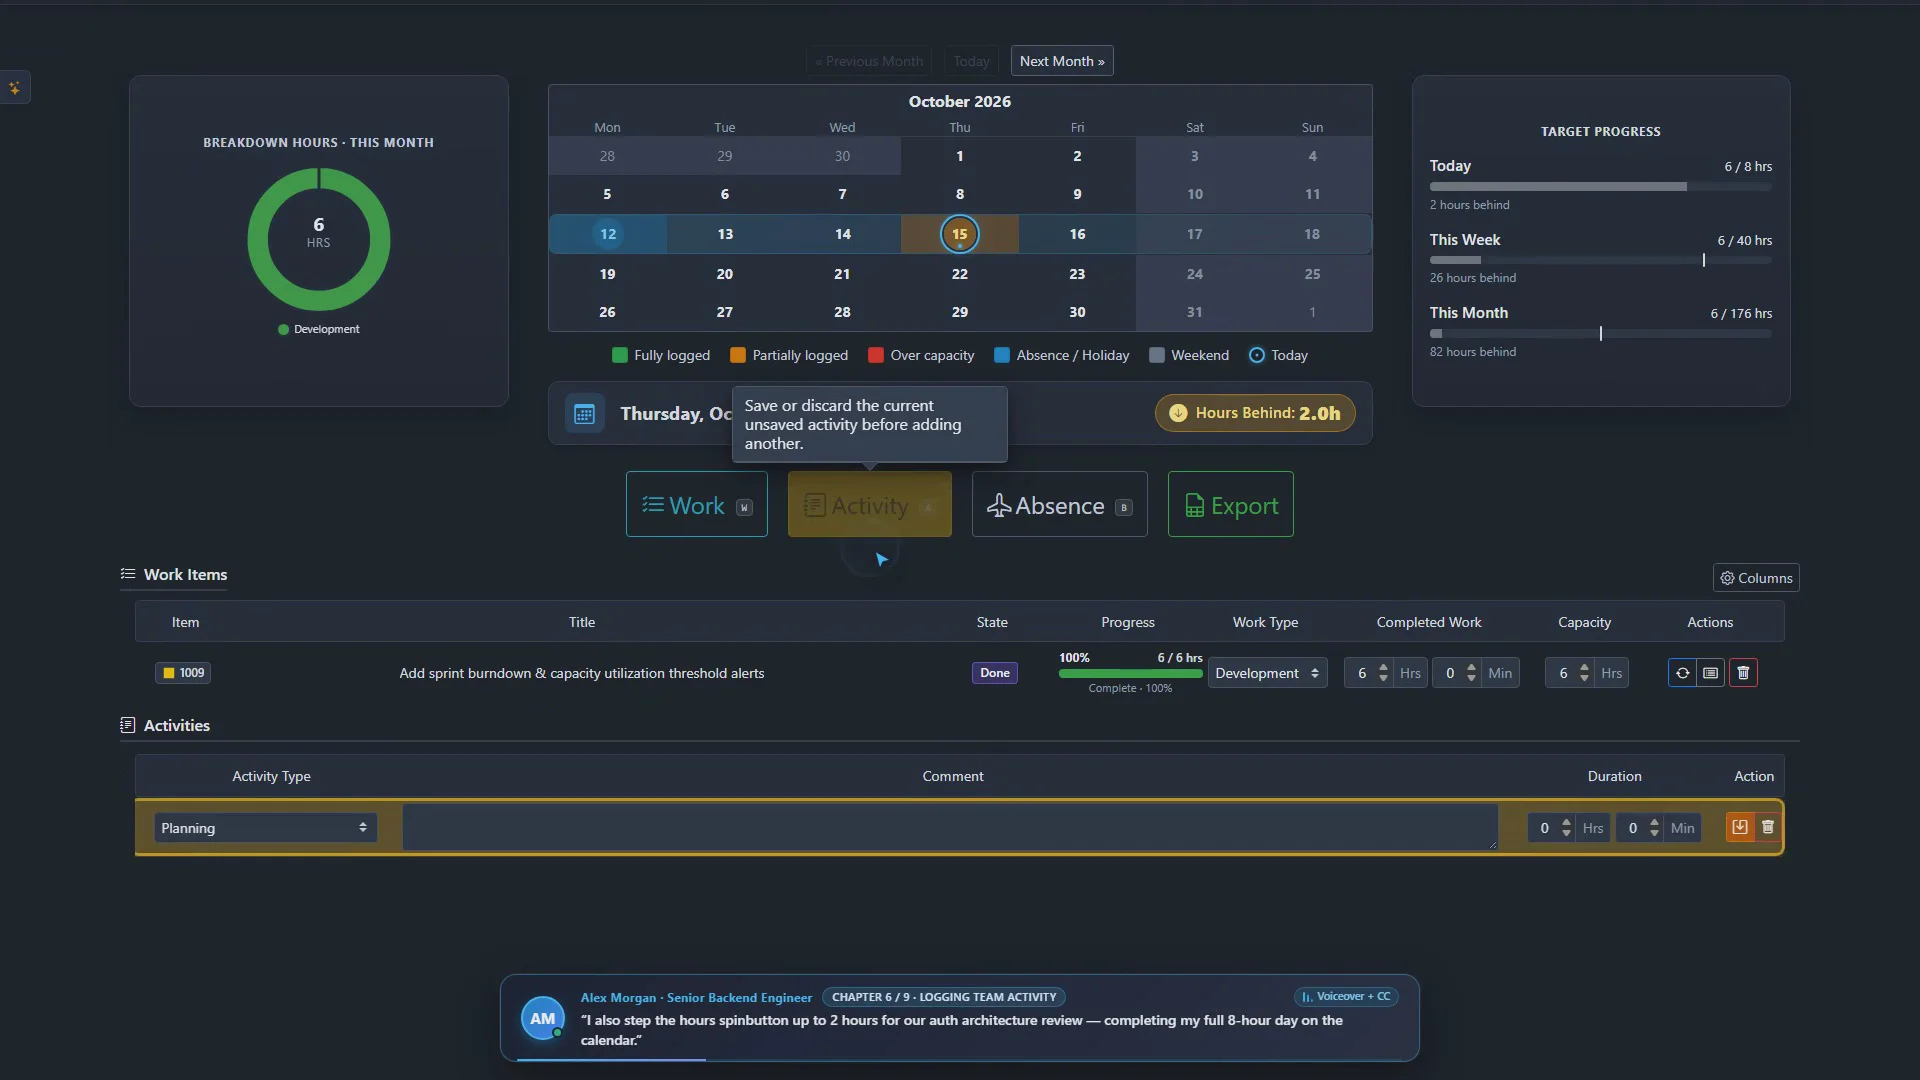Click the Completed Work column header
1920x1080 pixels.
point(1429,622)
